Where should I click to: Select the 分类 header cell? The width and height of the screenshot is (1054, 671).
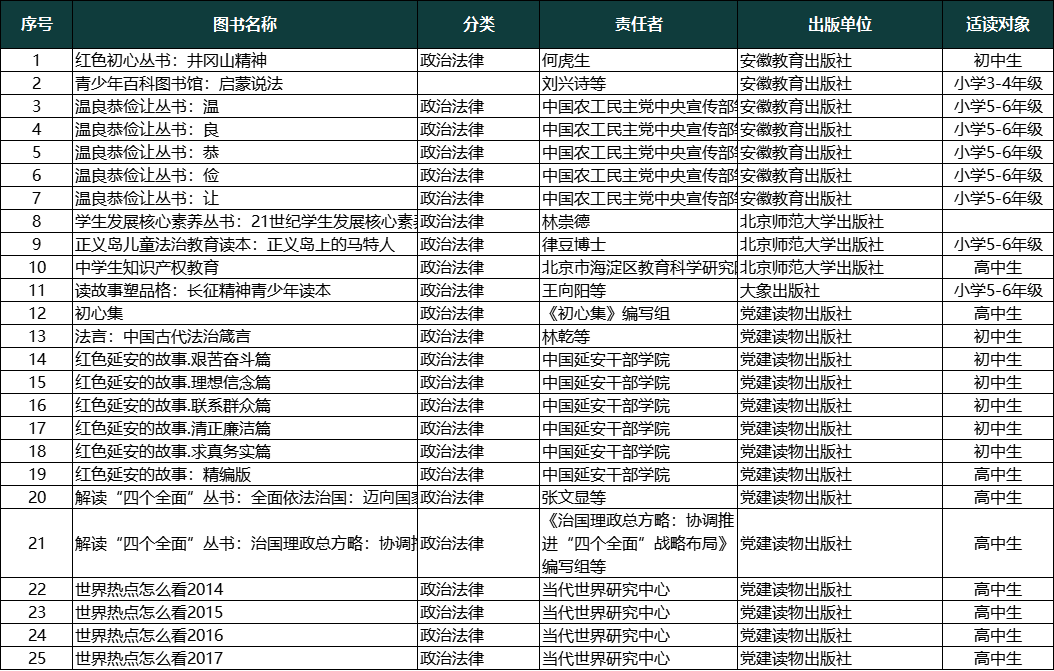click(478, 25)
